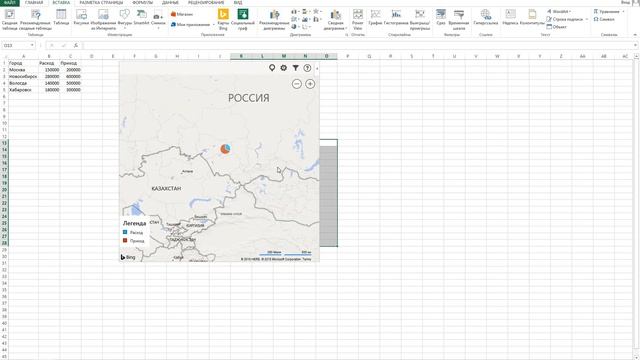
Task: Open the Фигуры shapes gallery
Action: pyautogui.click(x=124, y=19)
